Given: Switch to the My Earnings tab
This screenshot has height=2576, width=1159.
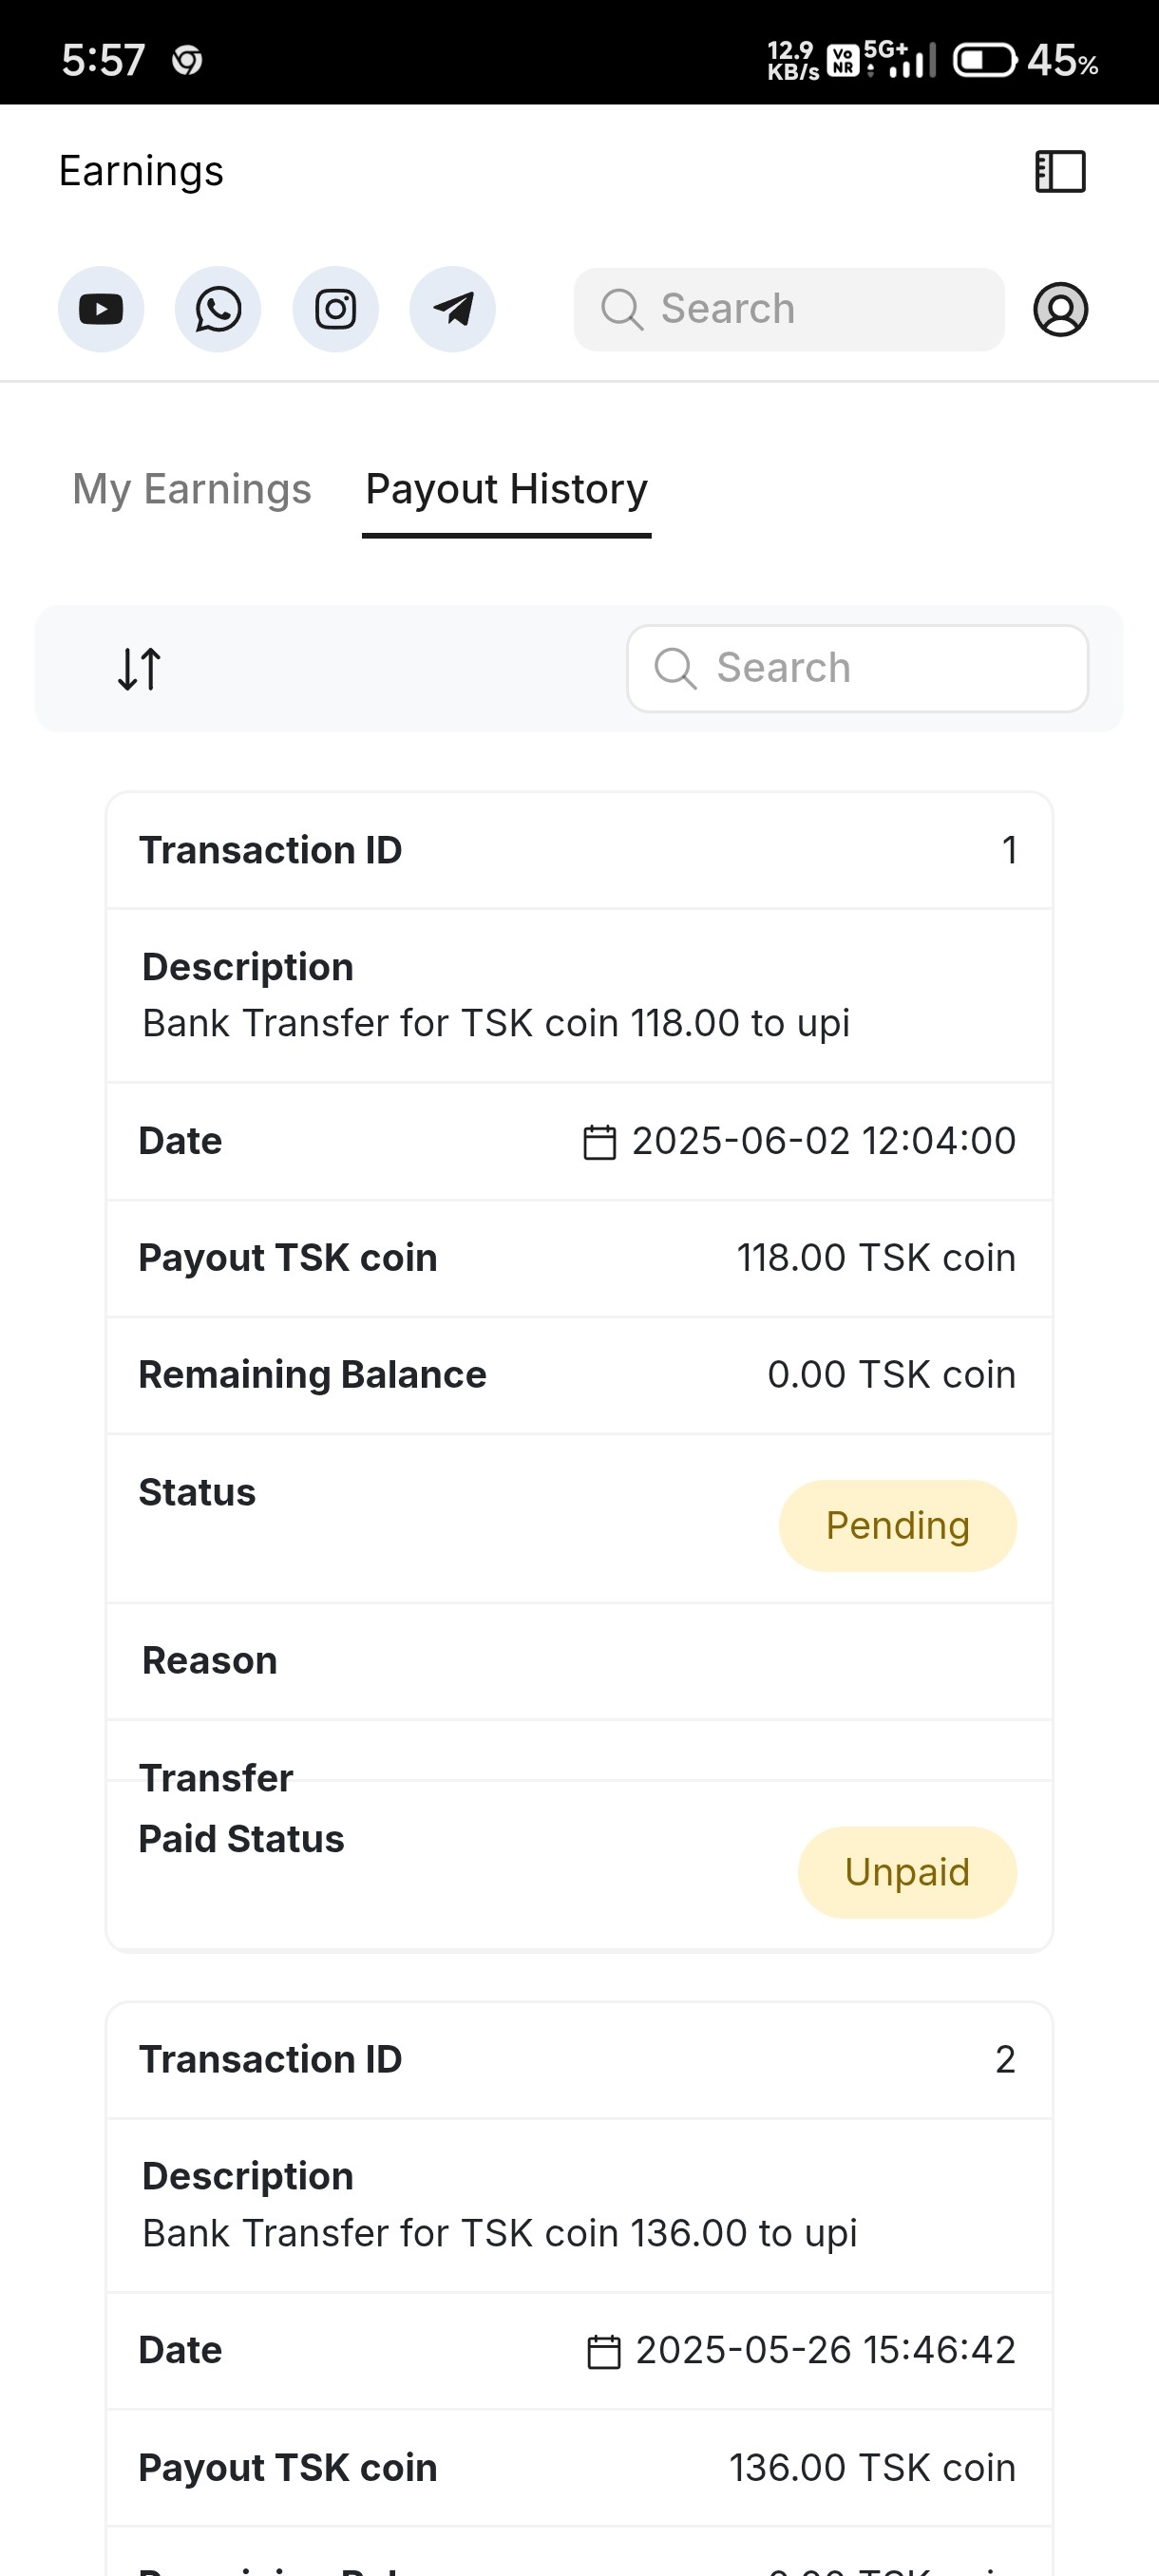Looking at the screenshot, I should 192,489.
